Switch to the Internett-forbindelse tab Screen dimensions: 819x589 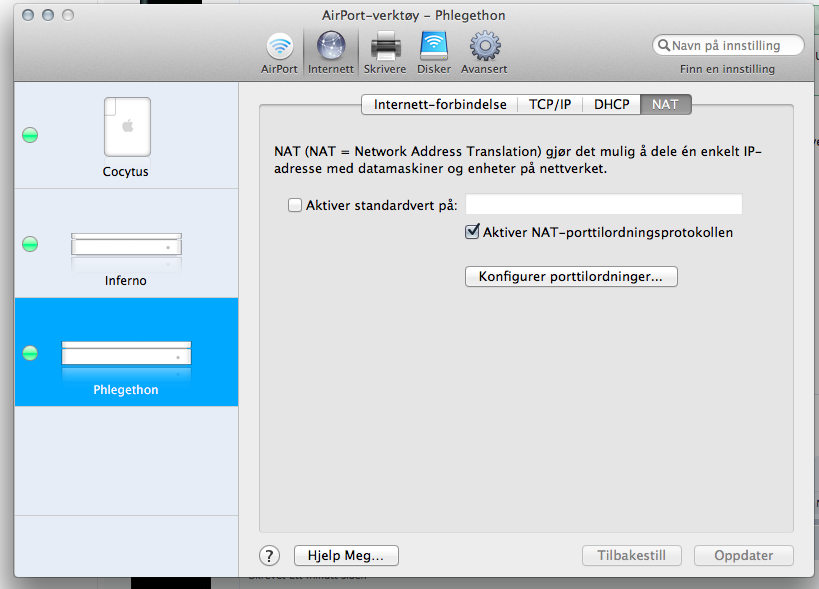(440, 104)
